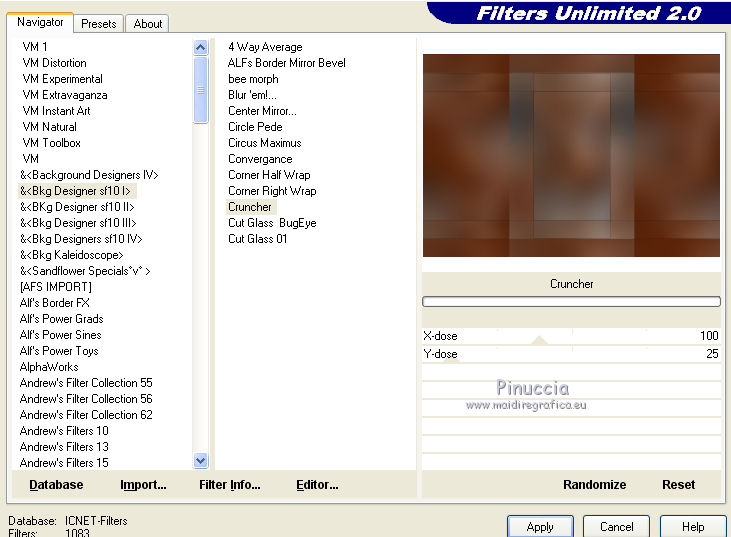Select &<Bkg Designer sf10 I> category

click(x=75, y=191)
